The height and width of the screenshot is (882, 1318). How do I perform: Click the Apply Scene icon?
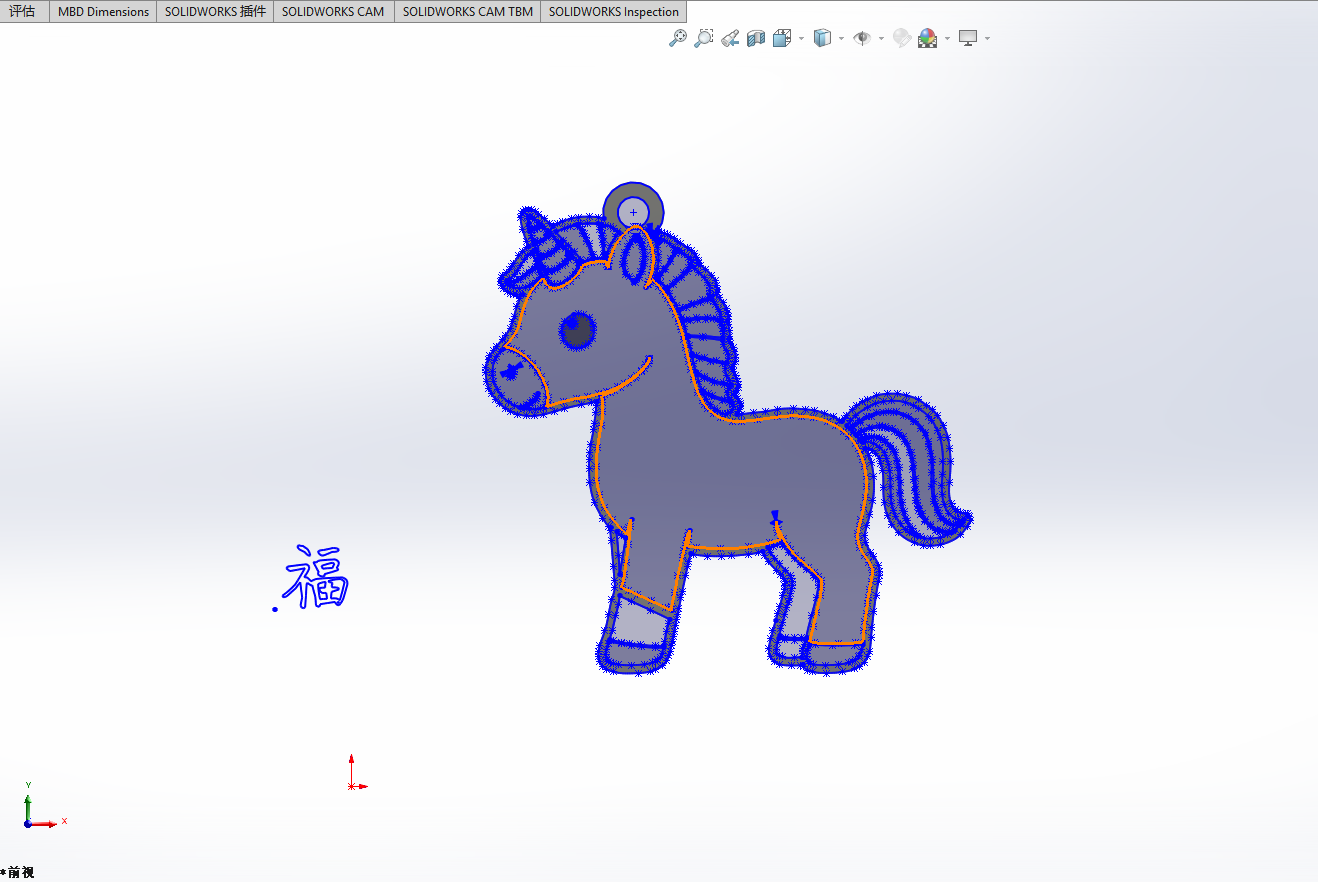click(928, 38)
